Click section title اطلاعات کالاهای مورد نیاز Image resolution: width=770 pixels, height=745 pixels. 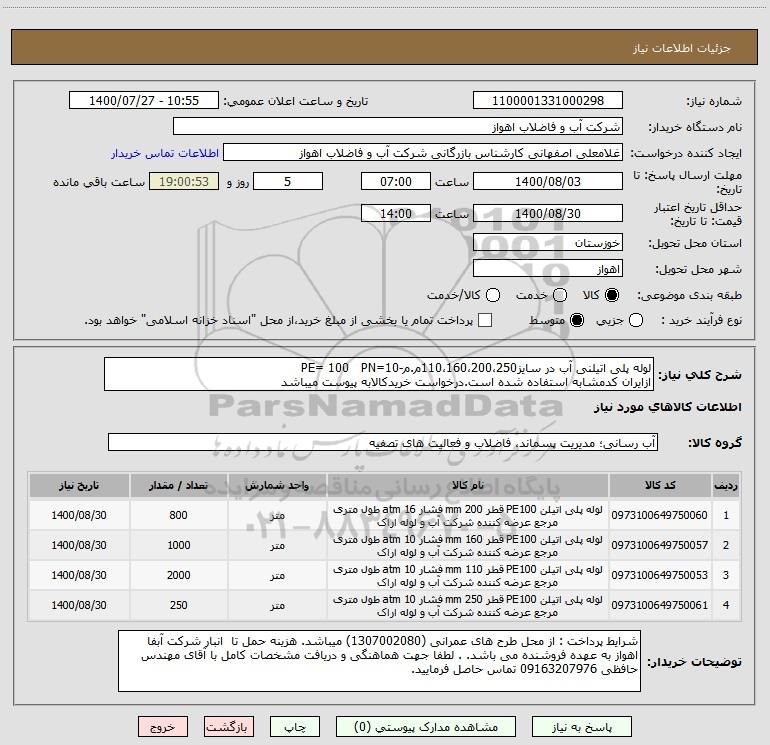pyautogui.click(x=667, y=407)
